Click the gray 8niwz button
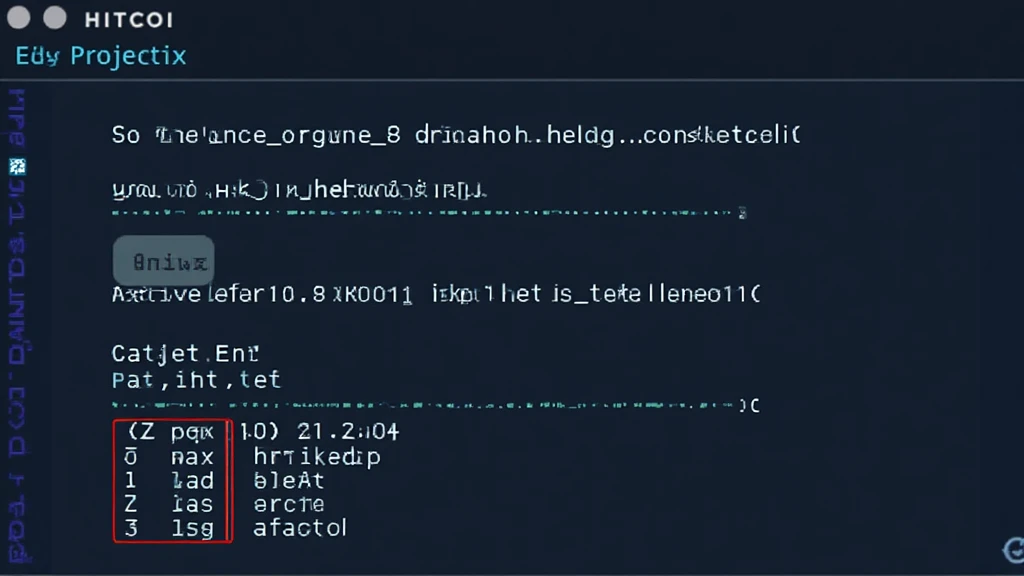The height and width of the screenshot is (576, 1024). 163,261
